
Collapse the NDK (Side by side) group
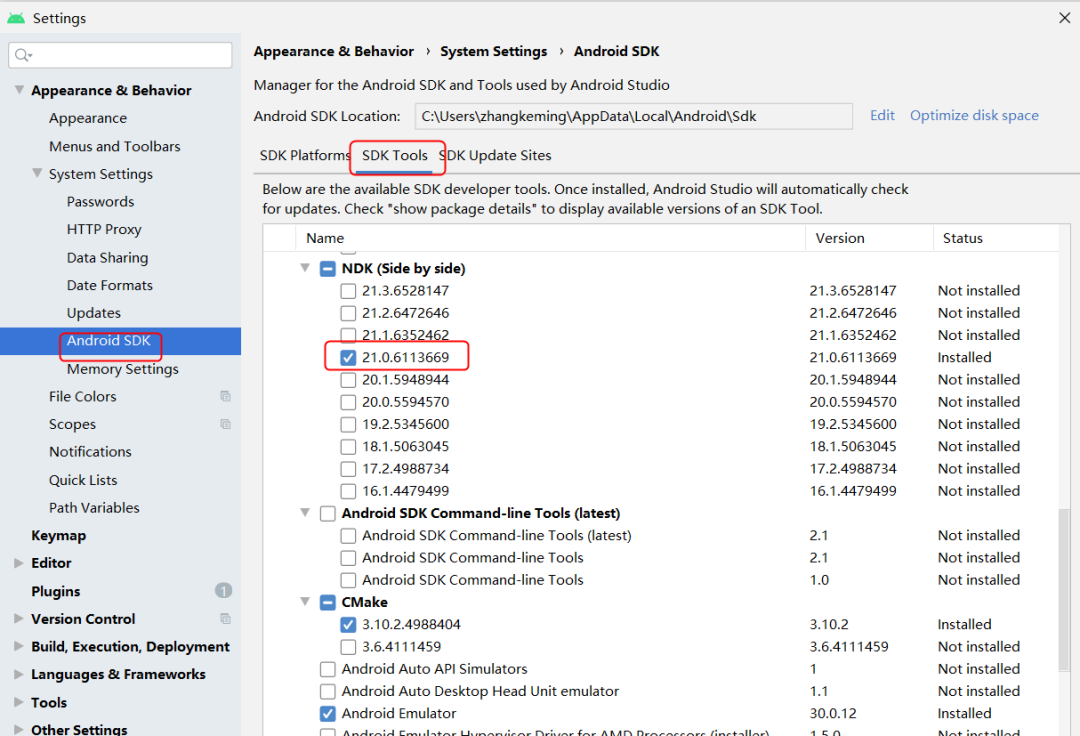tap(305, 268)
